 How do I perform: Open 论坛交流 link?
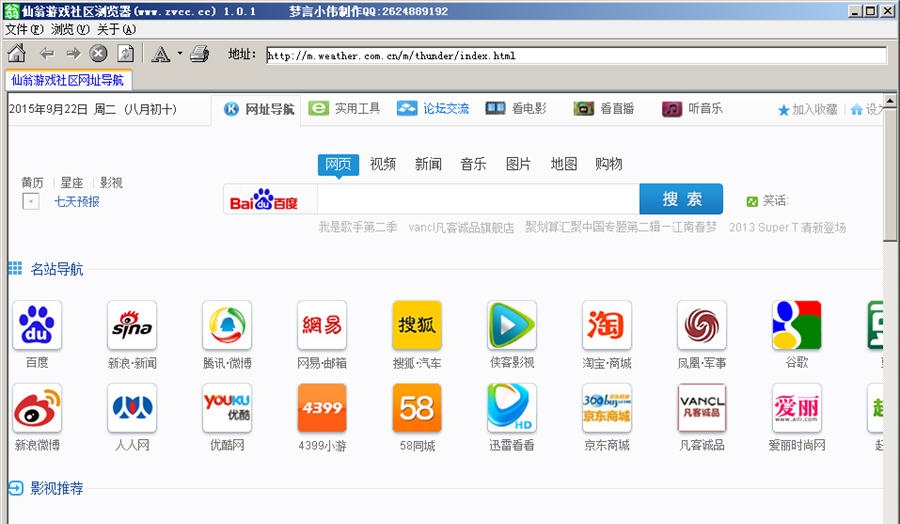tap(433, 108)
